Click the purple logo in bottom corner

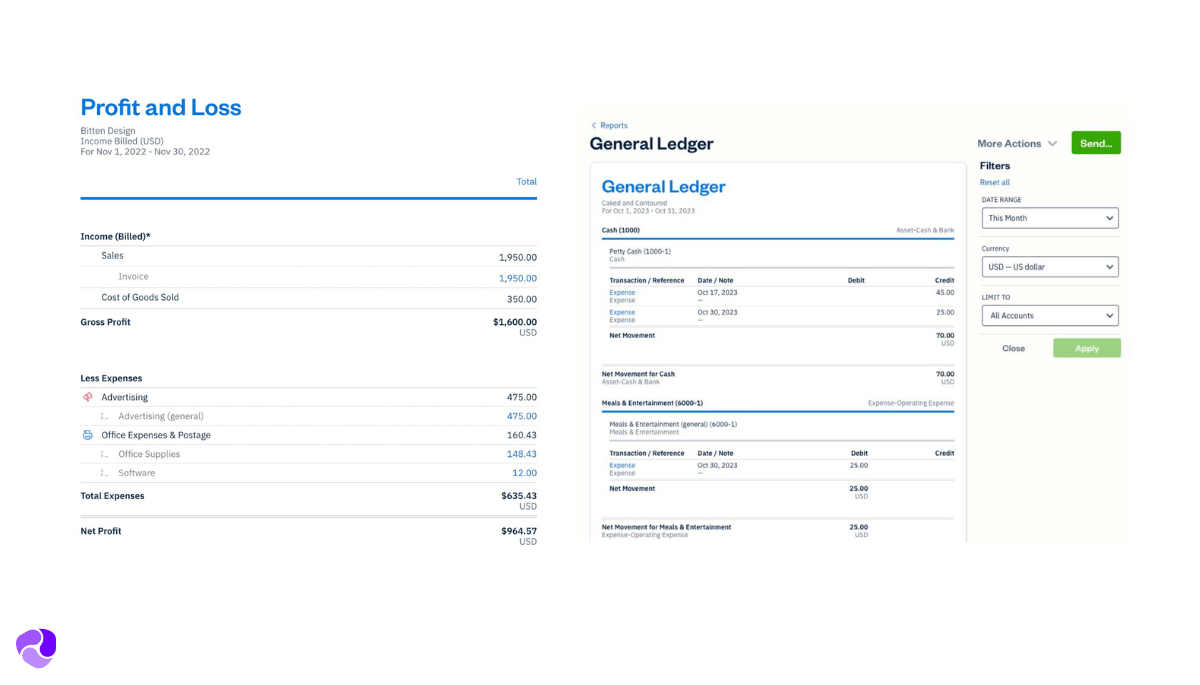click(36, 648)
